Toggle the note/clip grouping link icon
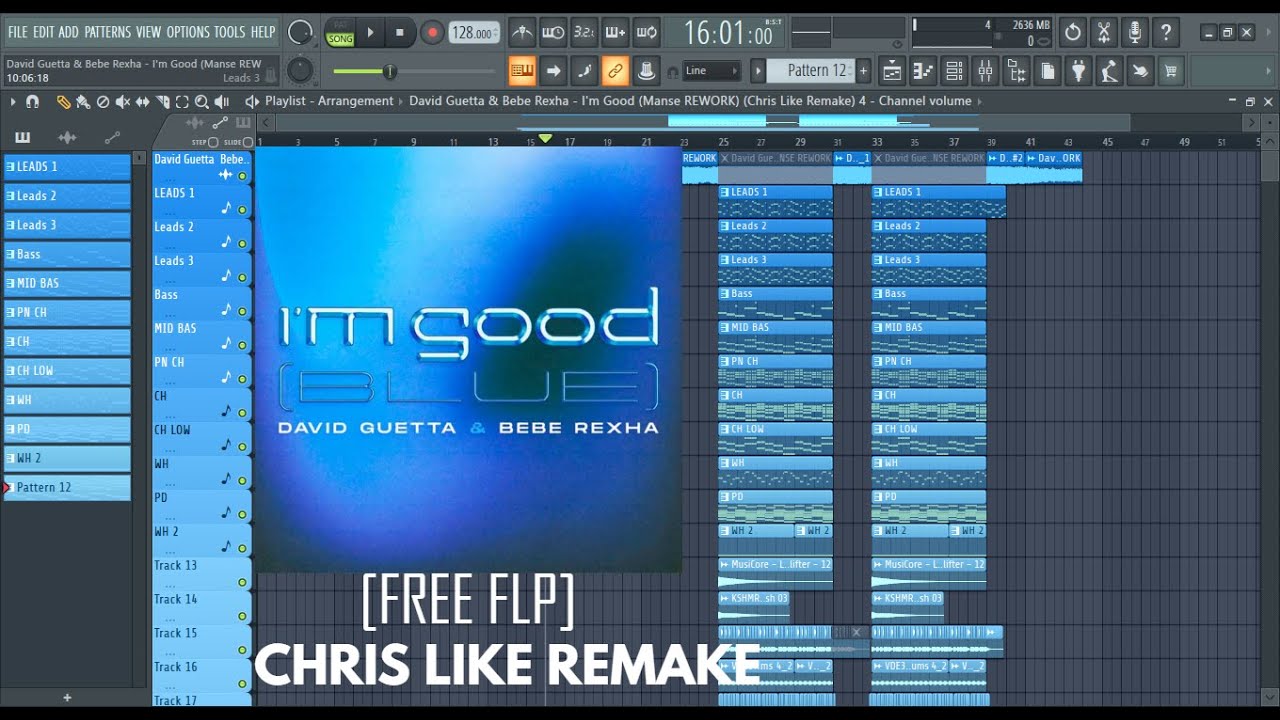1280x720 pixels. (x=615, y=70)
